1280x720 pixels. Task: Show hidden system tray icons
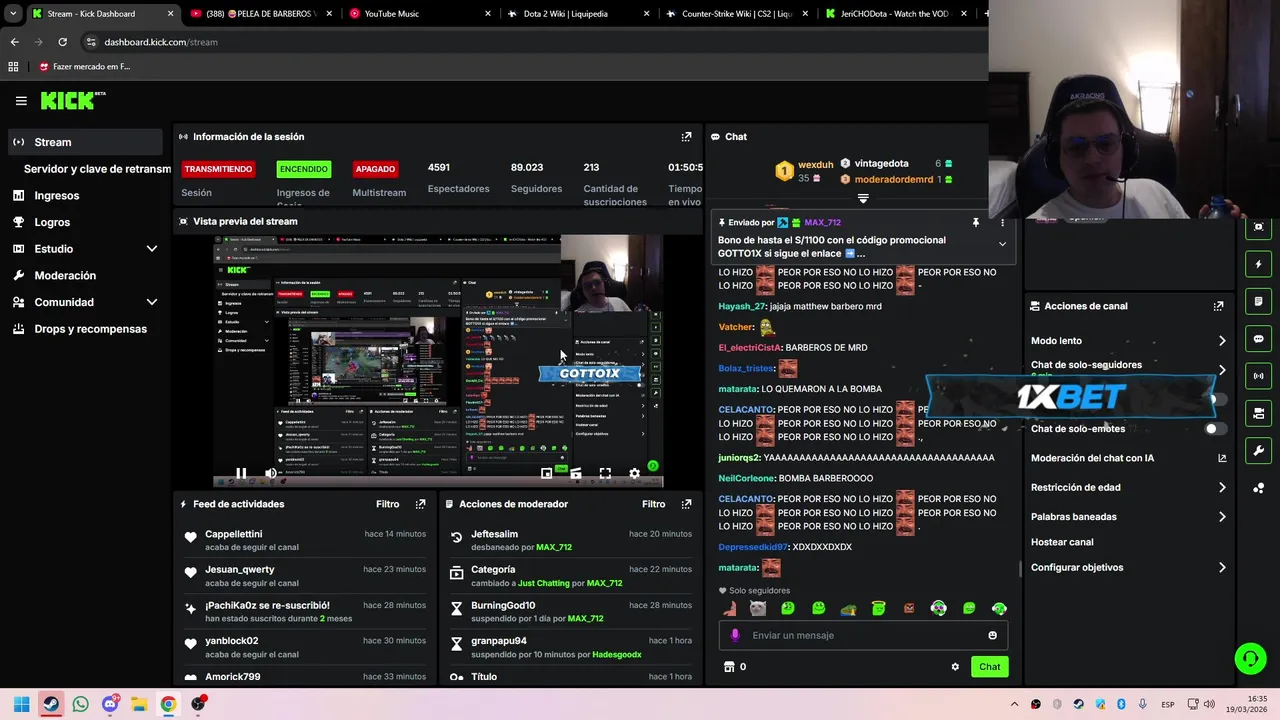point(1014,705)
